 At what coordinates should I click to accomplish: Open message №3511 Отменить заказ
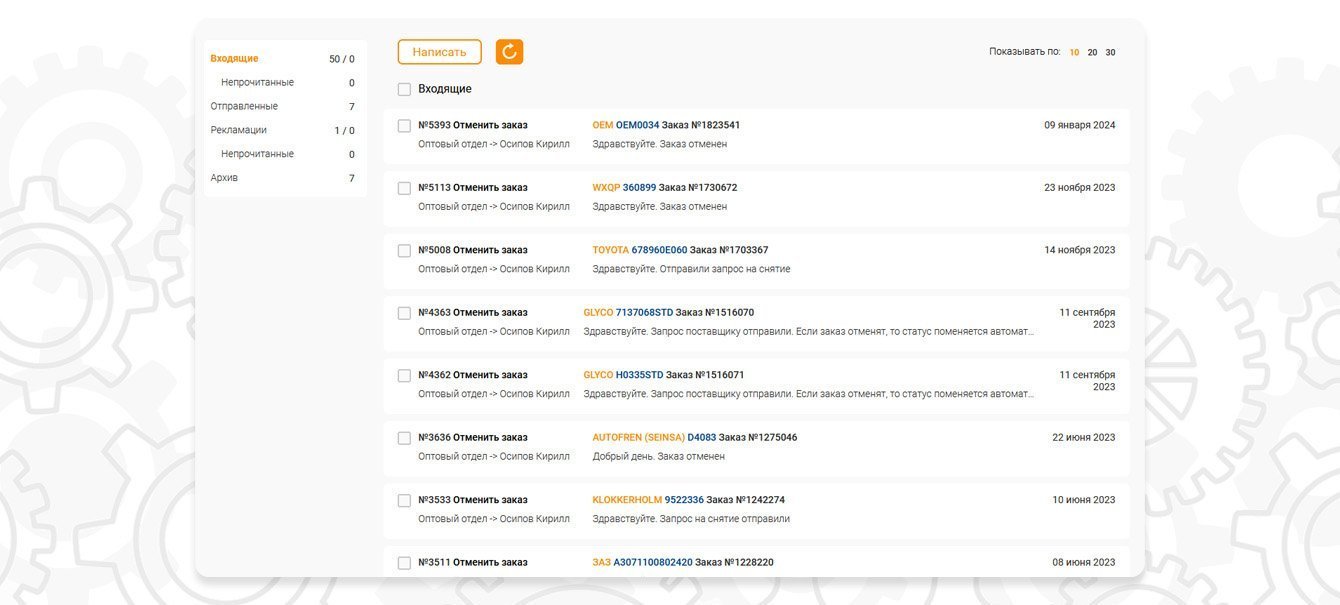pos(473,563)
